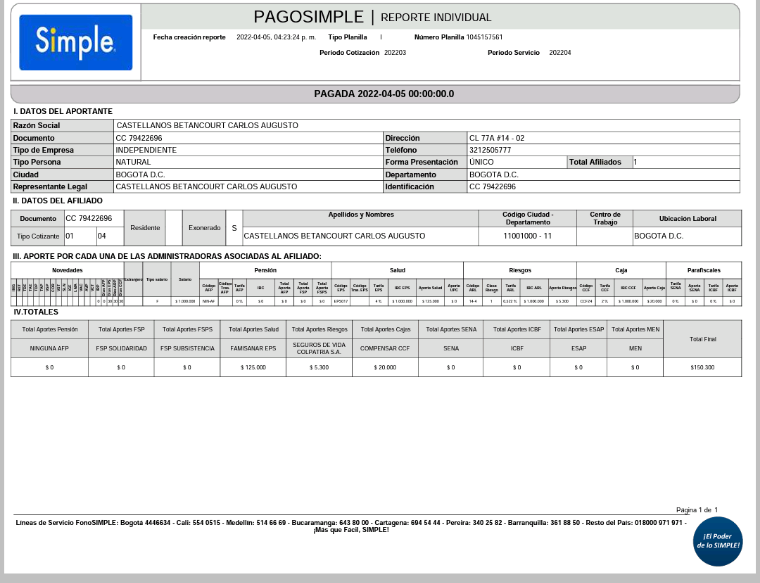Click the Forma Presentación value ÚNICO

pyautogui.click(x=481, y=162)
